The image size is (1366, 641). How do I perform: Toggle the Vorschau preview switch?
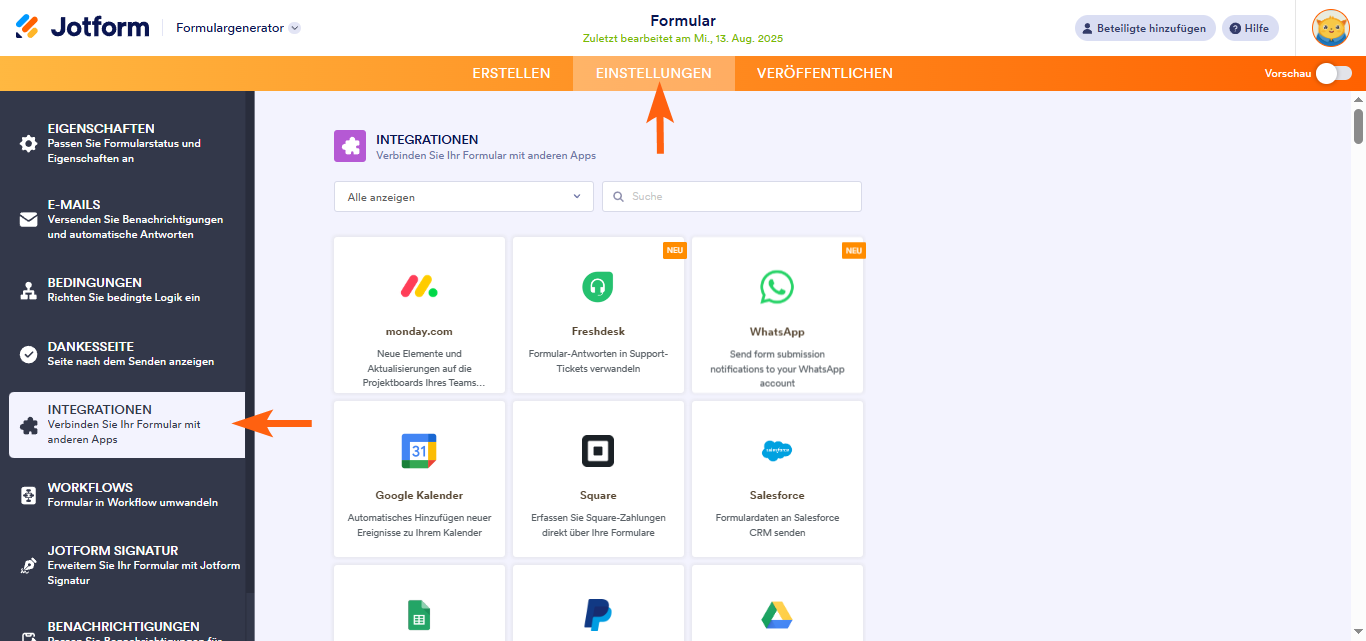point(1333,73)
